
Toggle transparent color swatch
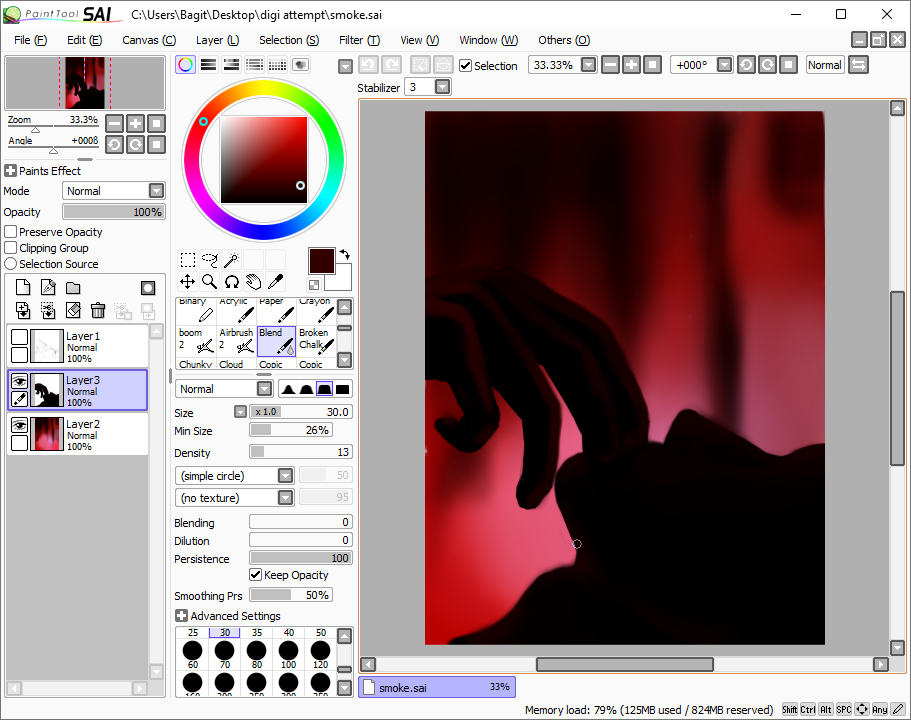pyautogui.click(x=314, y=285)
